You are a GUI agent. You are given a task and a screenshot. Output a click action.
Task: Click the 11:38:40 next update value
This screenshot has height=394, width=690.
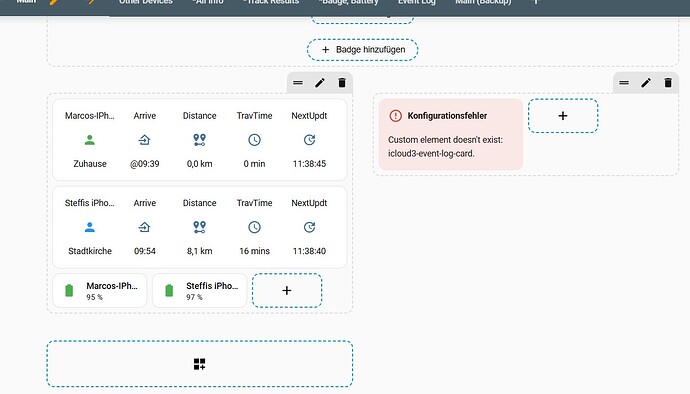[309, 251]
